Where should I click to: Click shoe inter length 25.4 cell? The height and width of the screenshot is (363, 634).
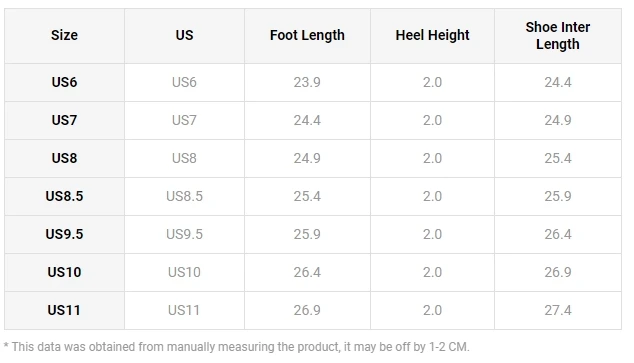(x=558, y=158)
